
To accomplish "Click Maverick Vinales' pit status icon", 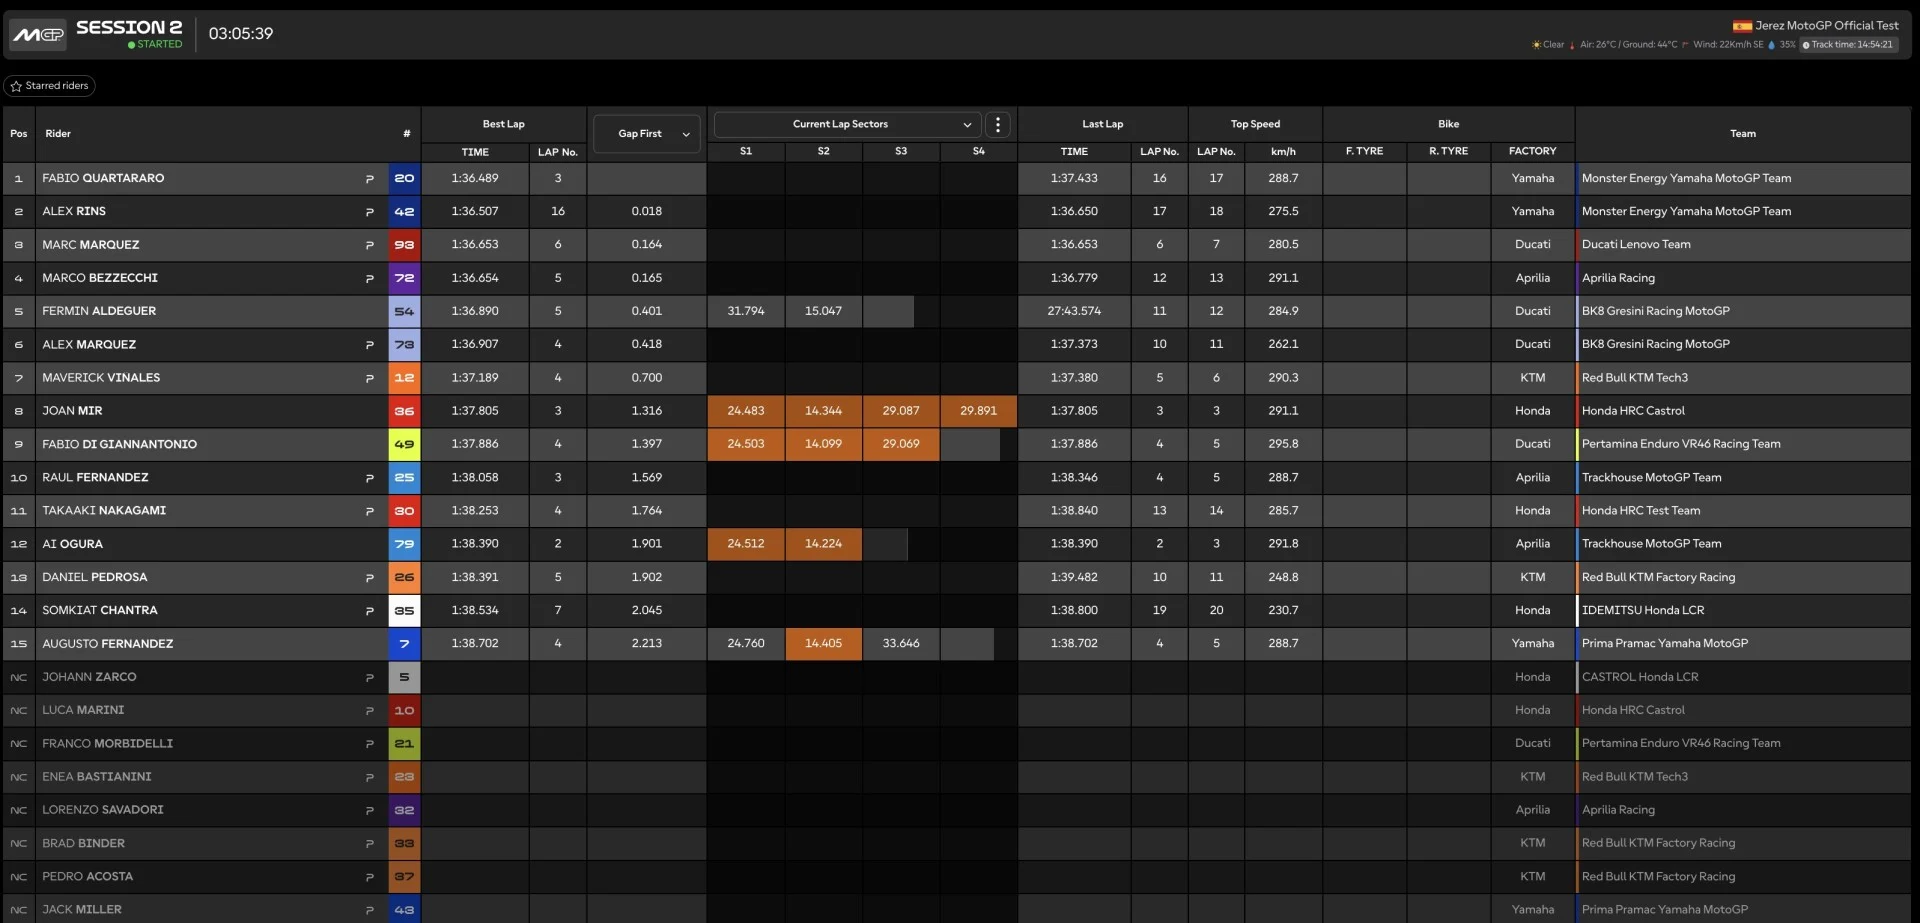I will pyautogui.click(x=369, y=378).
